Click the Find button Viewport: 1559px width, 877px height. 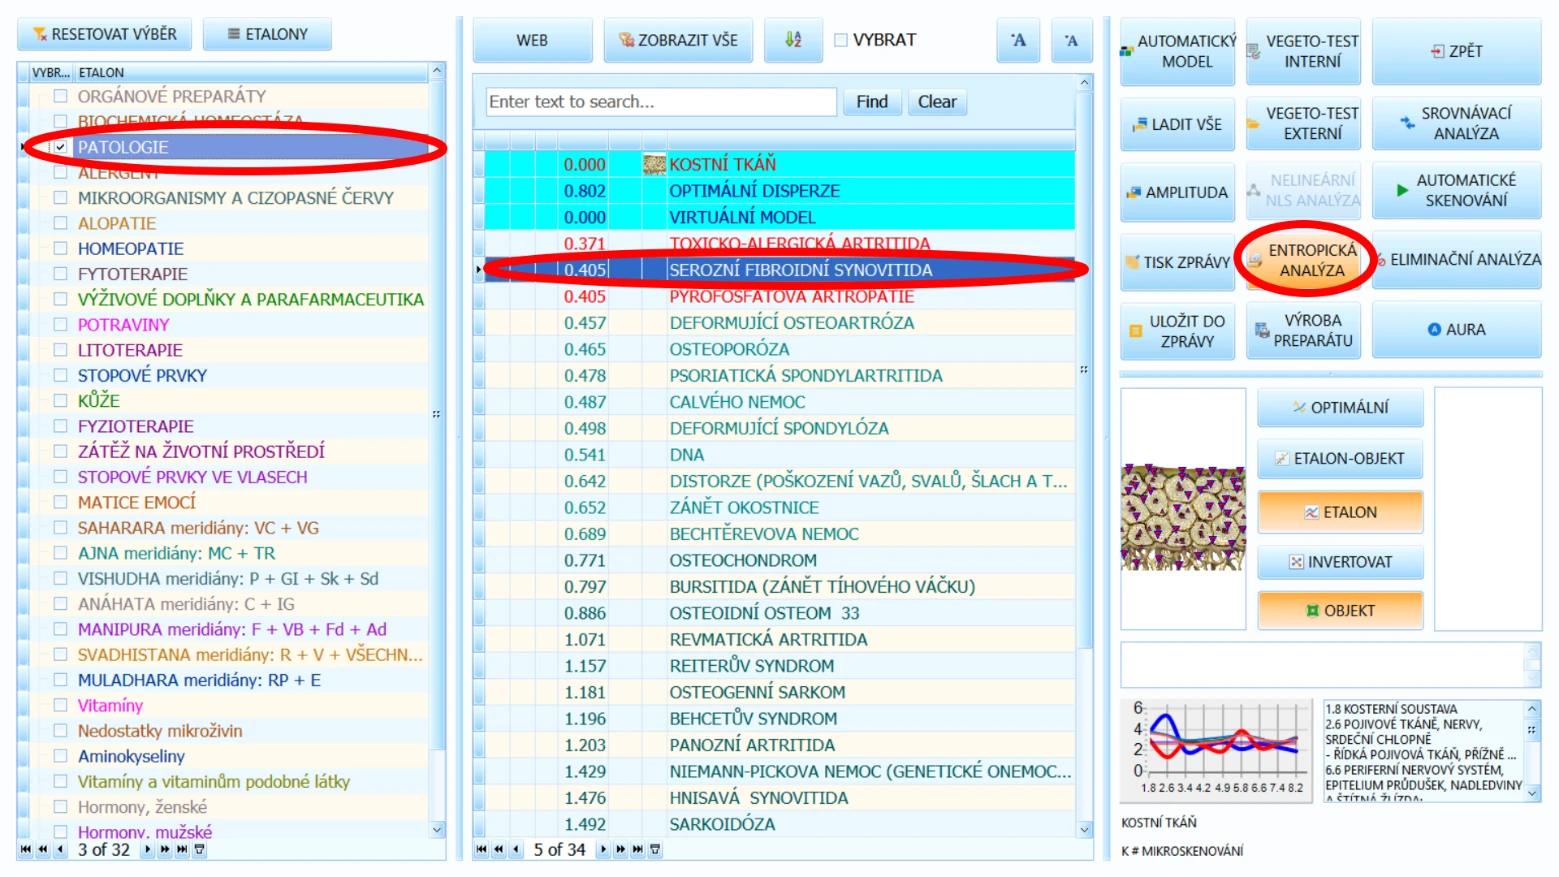[x=872, y=102]
